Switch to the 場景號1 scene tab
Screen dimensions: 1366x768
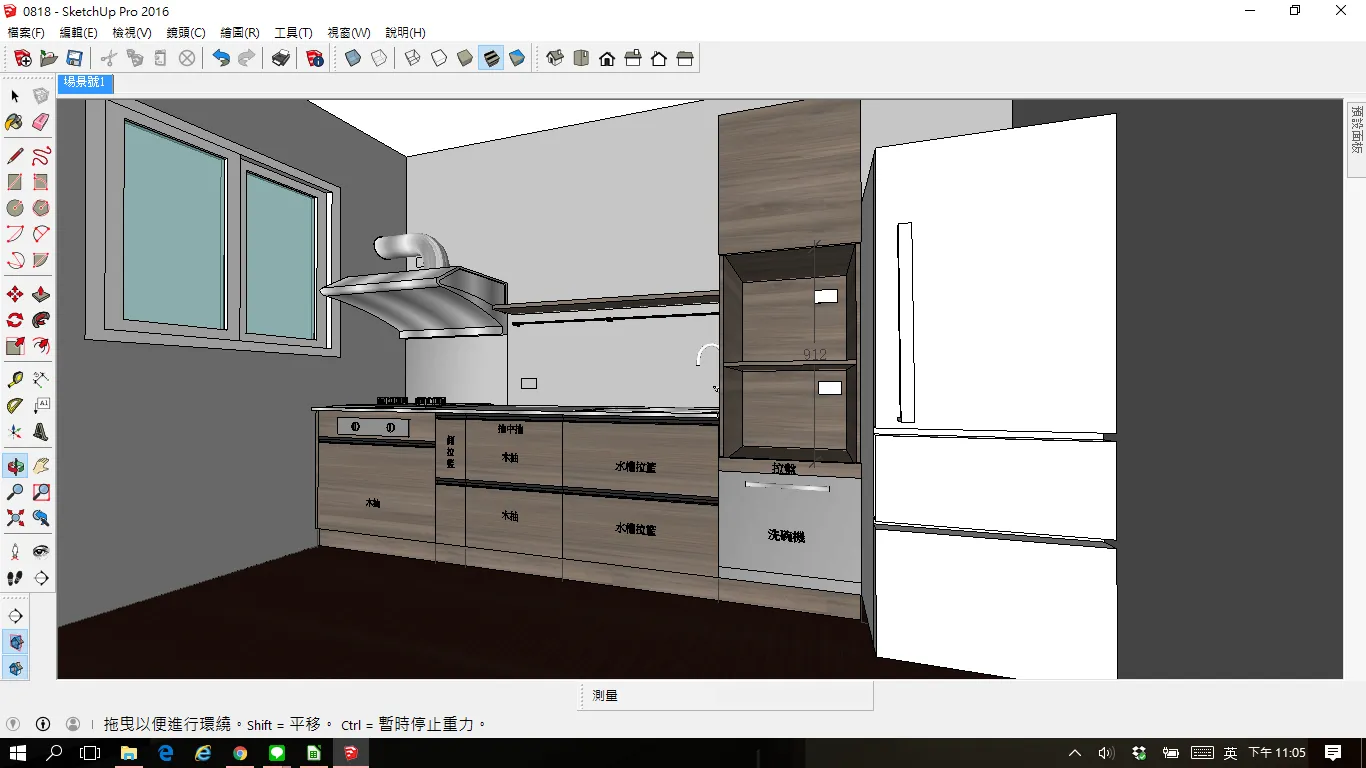pos(85,83)
